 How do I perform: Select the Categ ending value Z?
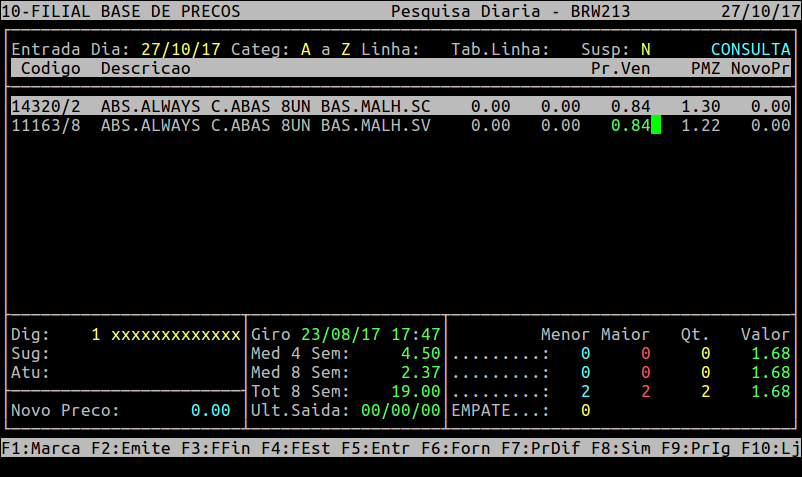(345, 49)
